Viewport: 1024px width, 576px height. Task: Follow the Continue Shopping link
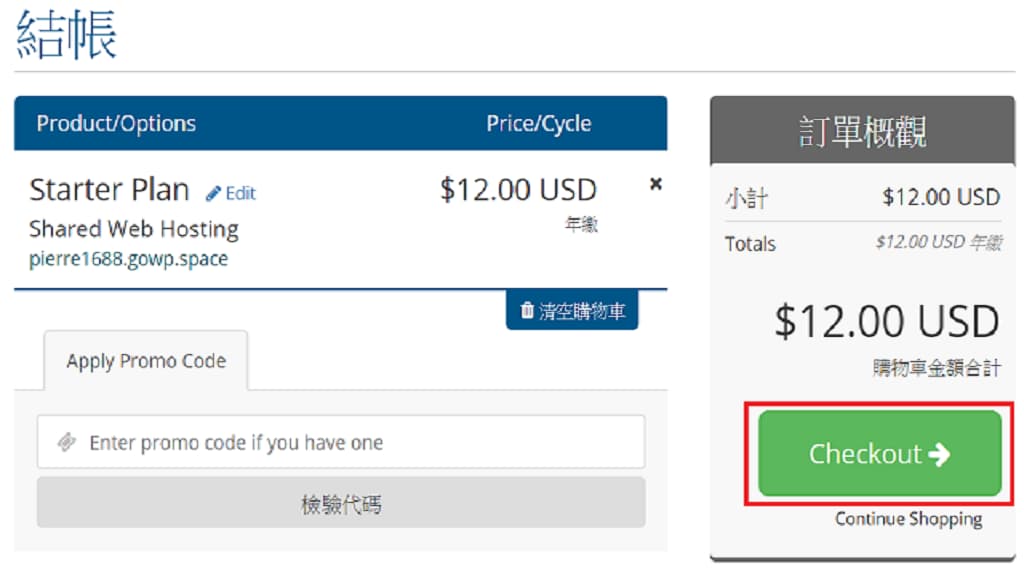908,519
